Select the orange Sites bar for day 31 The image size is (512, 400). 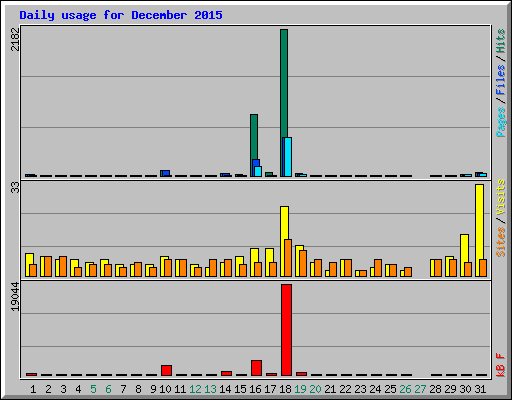(483, 268)
